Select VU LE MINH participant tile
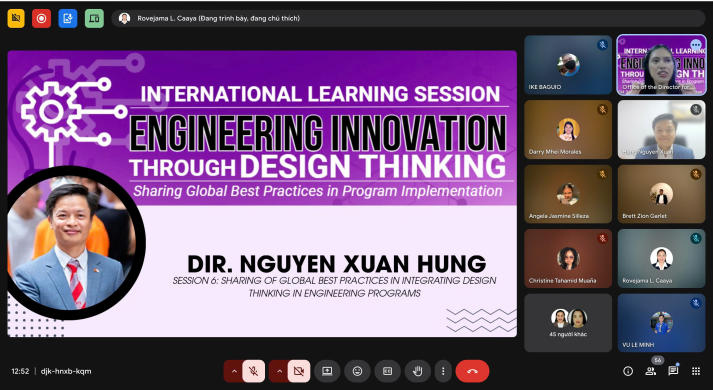This screenshot has height=390, width=713. point(662,323)
